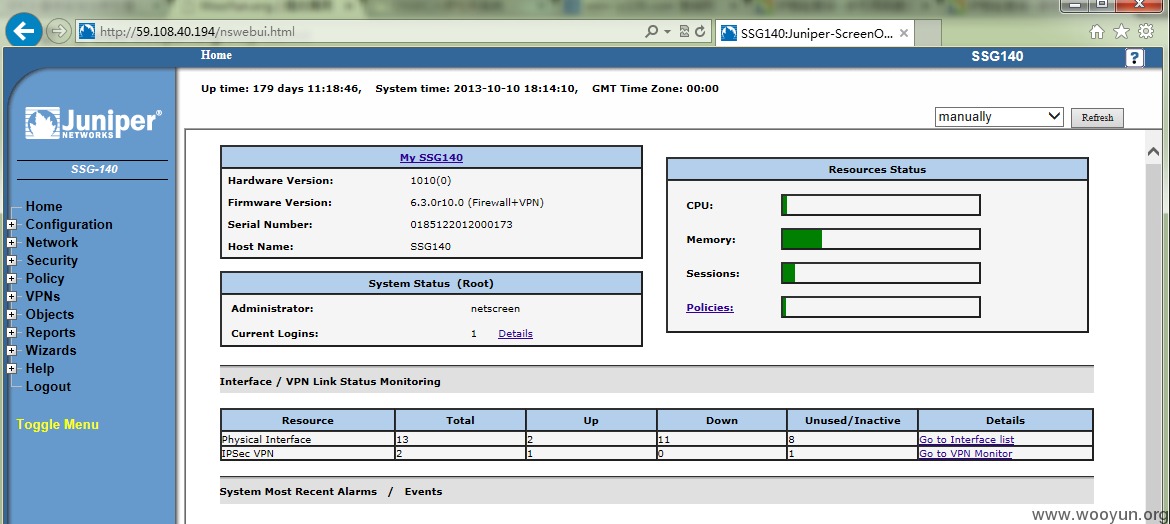
Task: Open the help question mark icon
Action: coord(1134,58)
